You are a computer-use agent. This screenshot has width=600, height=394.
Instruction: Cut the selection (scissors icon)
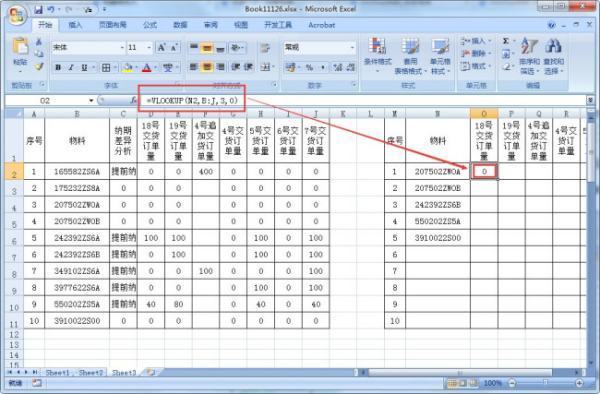[x=39, y=42]
